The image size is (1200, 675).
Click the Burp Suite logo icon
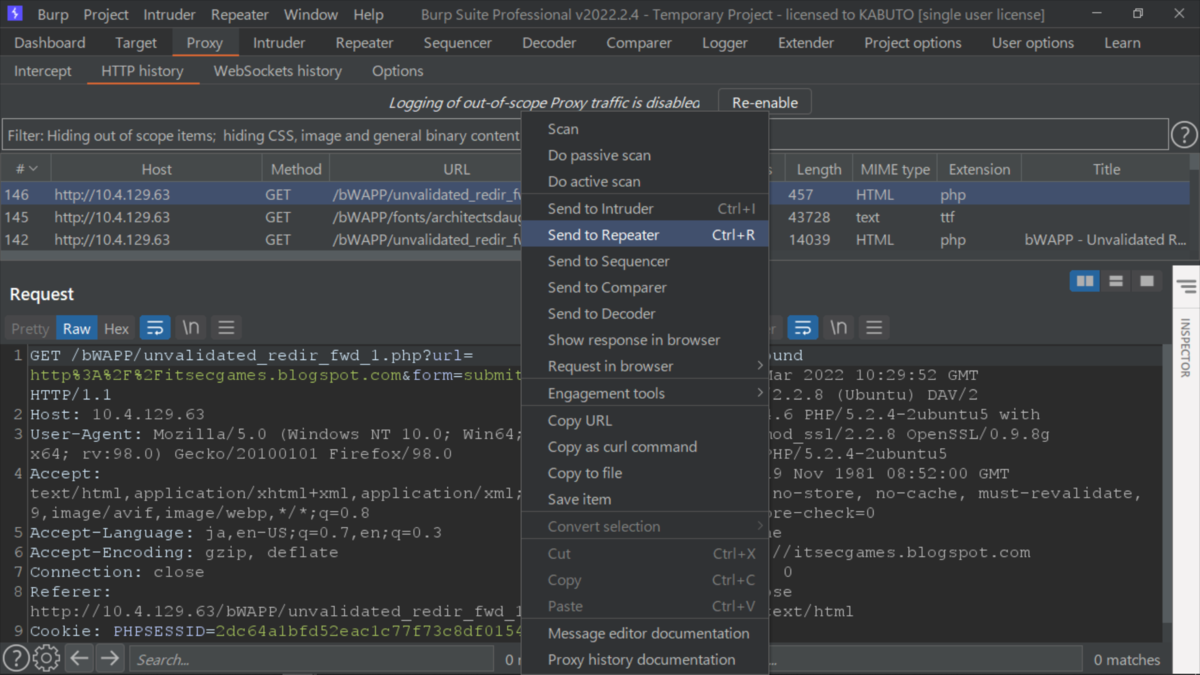(x=14, y=14)
